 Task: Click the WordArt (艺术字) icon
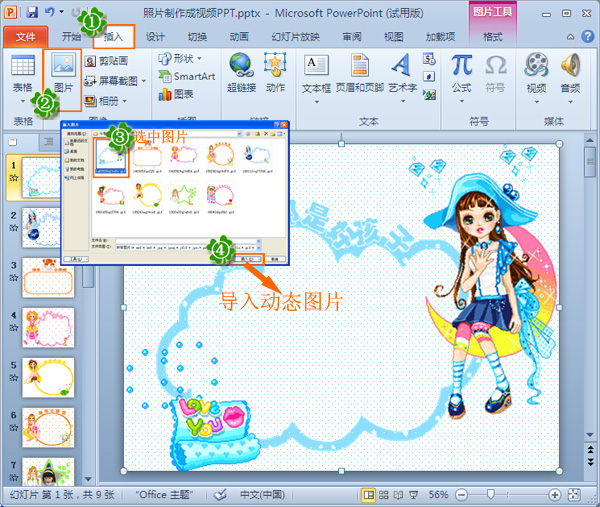pyautogui.click(x=401, y=64)
